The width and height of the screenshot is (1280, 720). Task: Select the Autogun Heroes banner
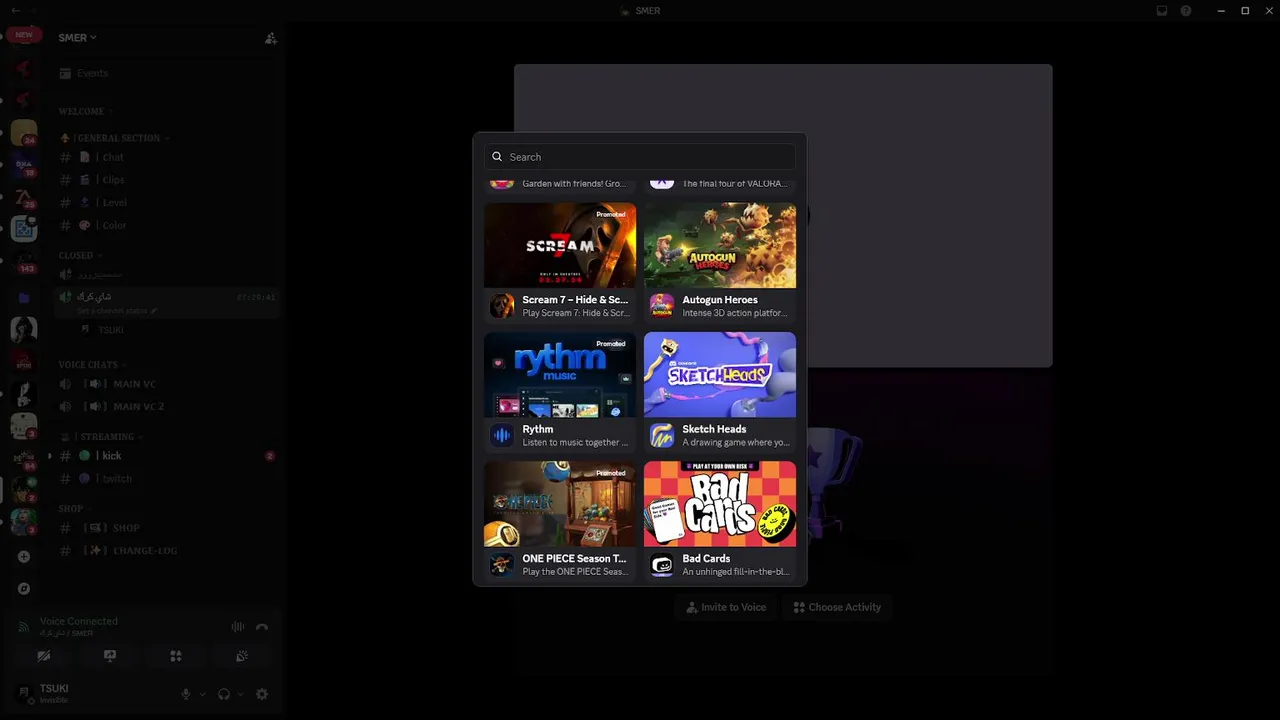click(720, 246)
